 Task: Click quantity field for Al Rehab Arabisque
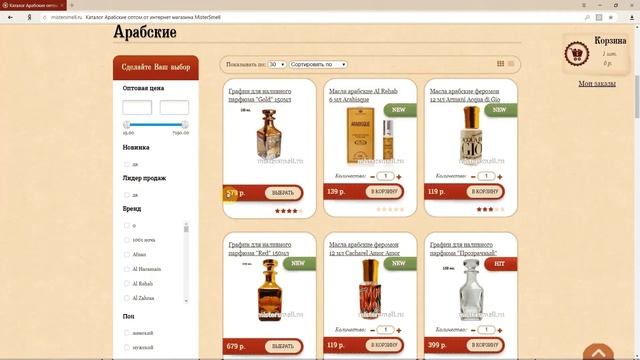click(x=385, y=176)
